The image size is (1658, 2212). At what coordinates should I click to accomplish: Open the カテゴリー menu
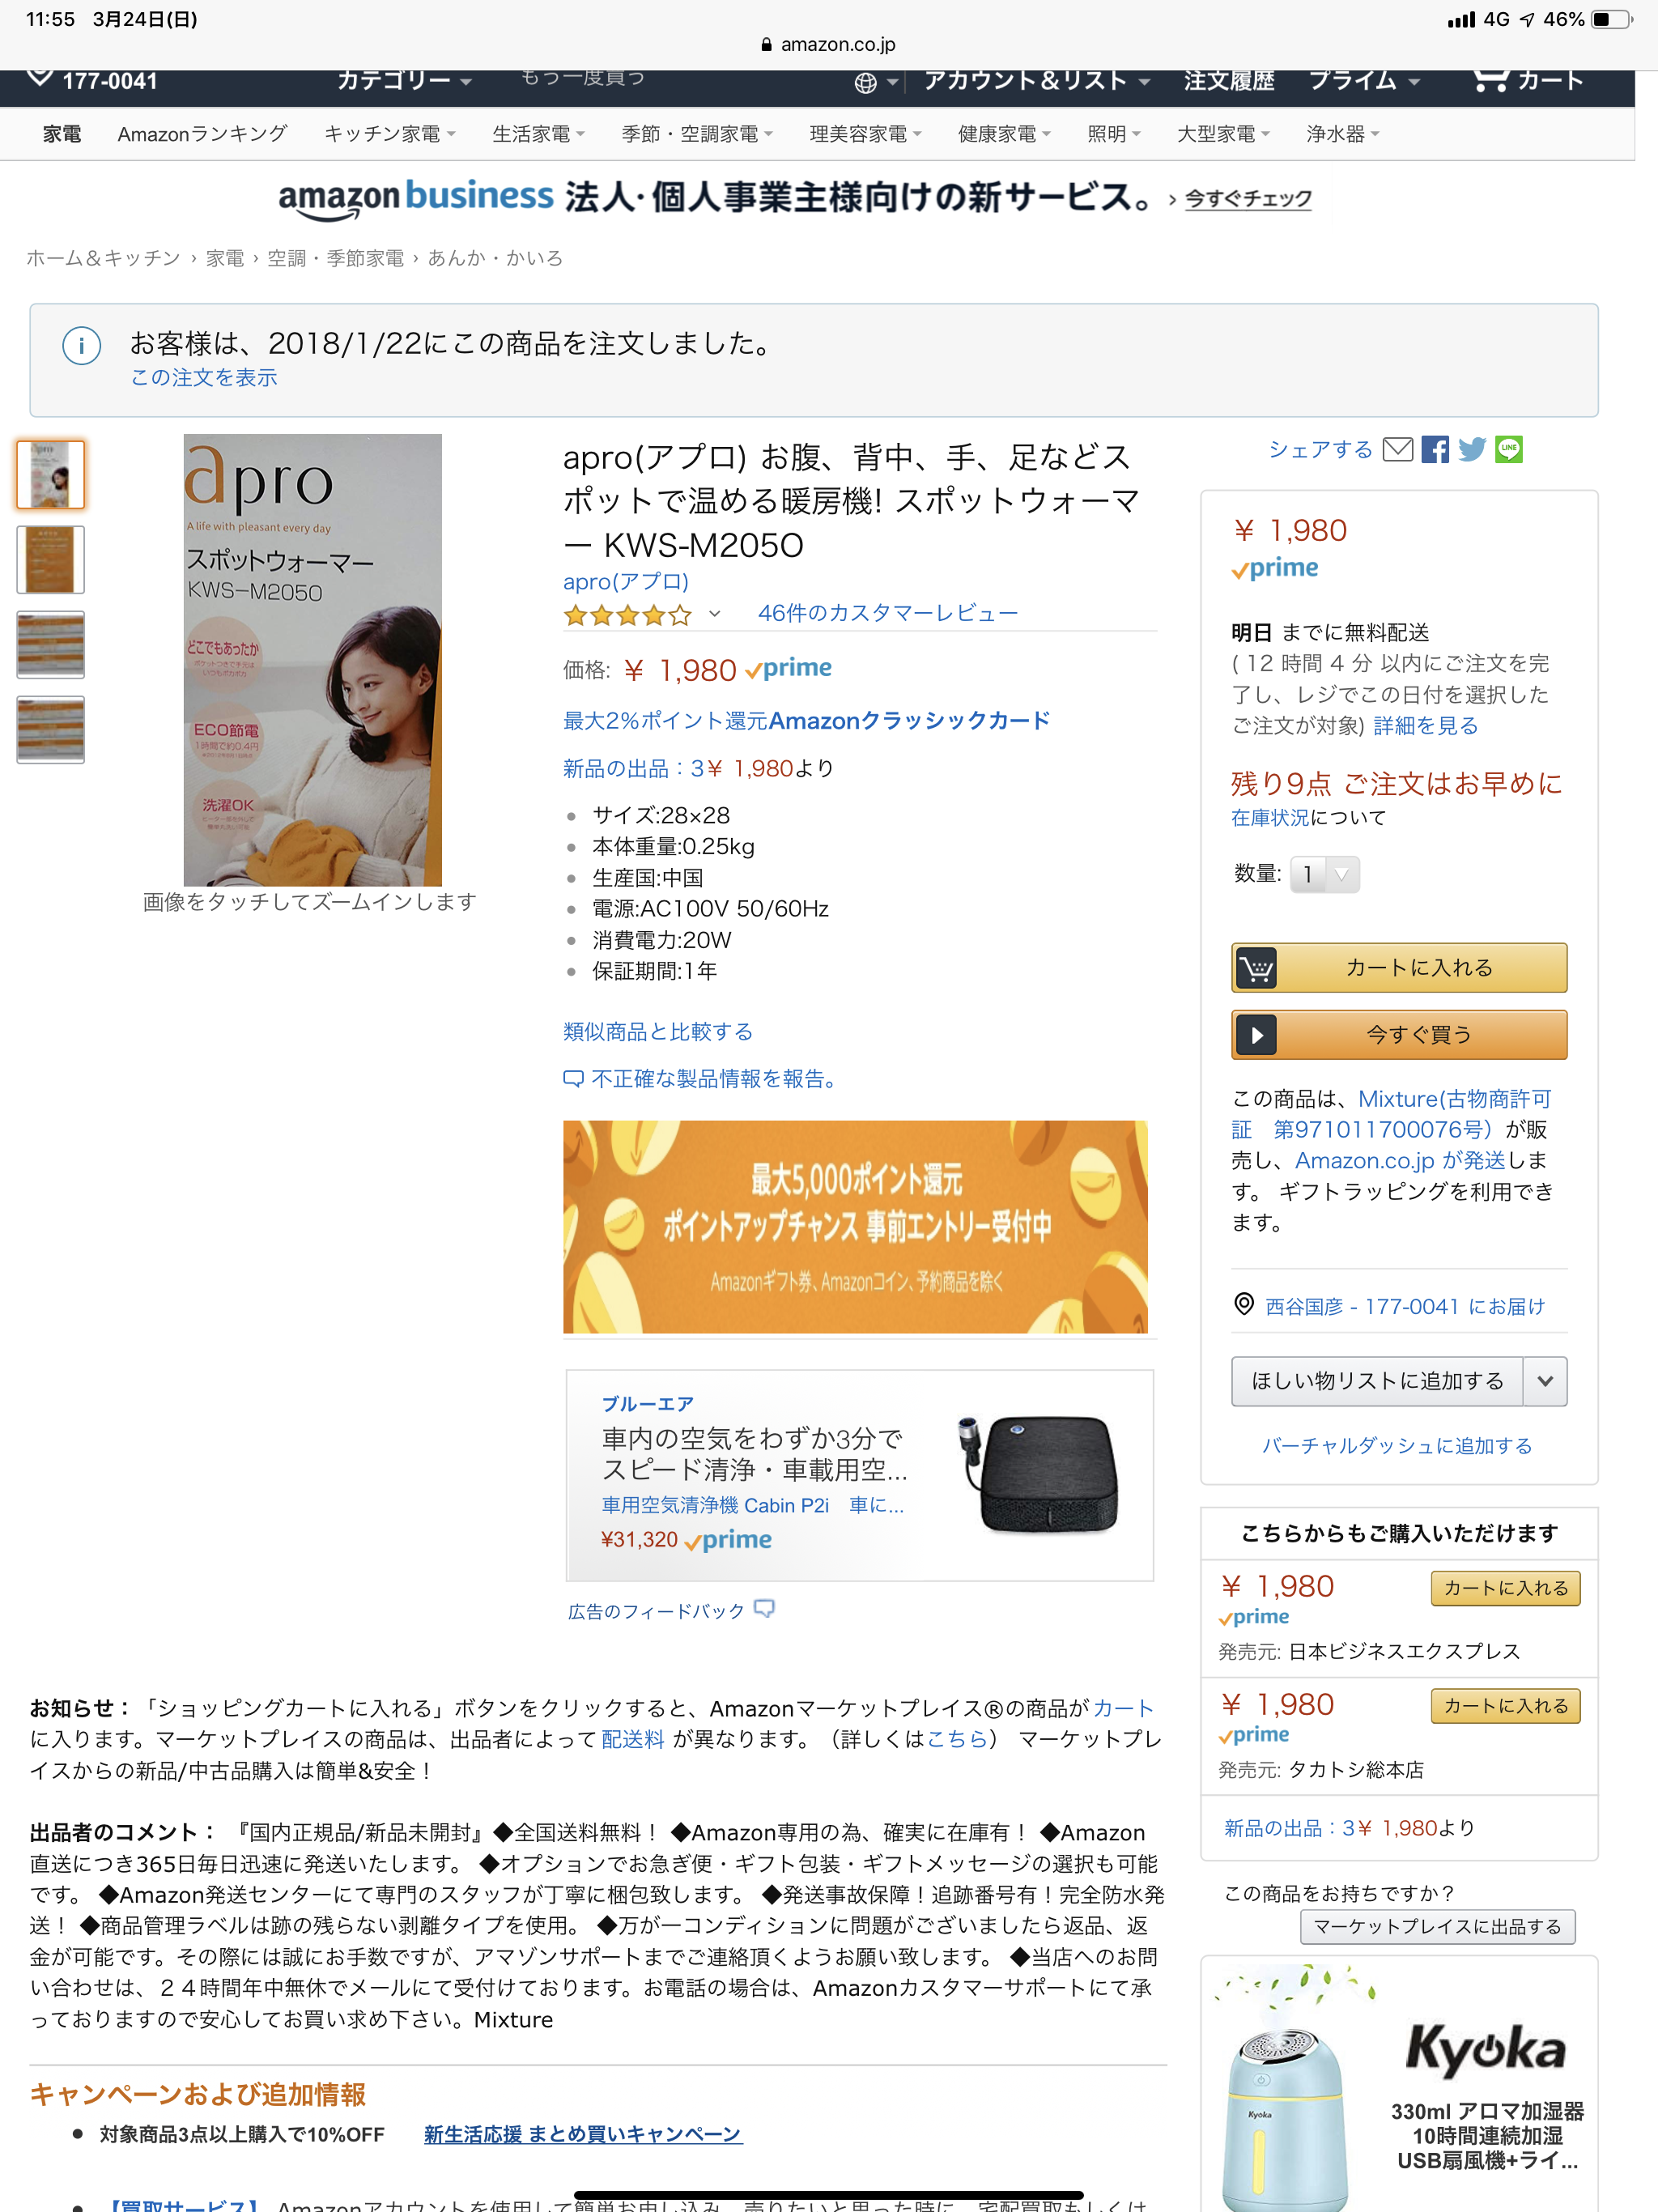[404, 80]
